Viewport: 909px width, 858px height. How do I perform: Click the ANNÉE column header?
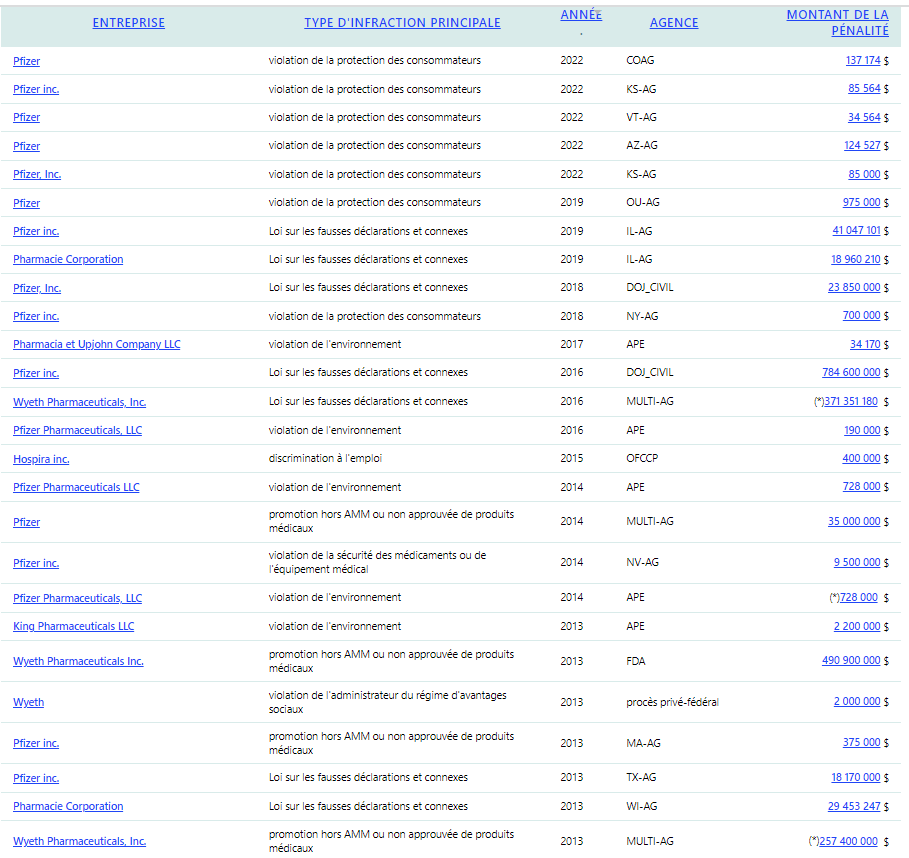pyautogui.click(x=581, y=15)
